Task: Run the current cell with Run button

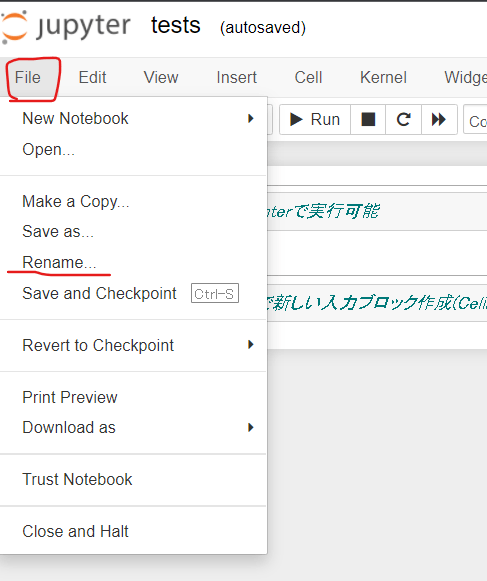Action: 315,119
